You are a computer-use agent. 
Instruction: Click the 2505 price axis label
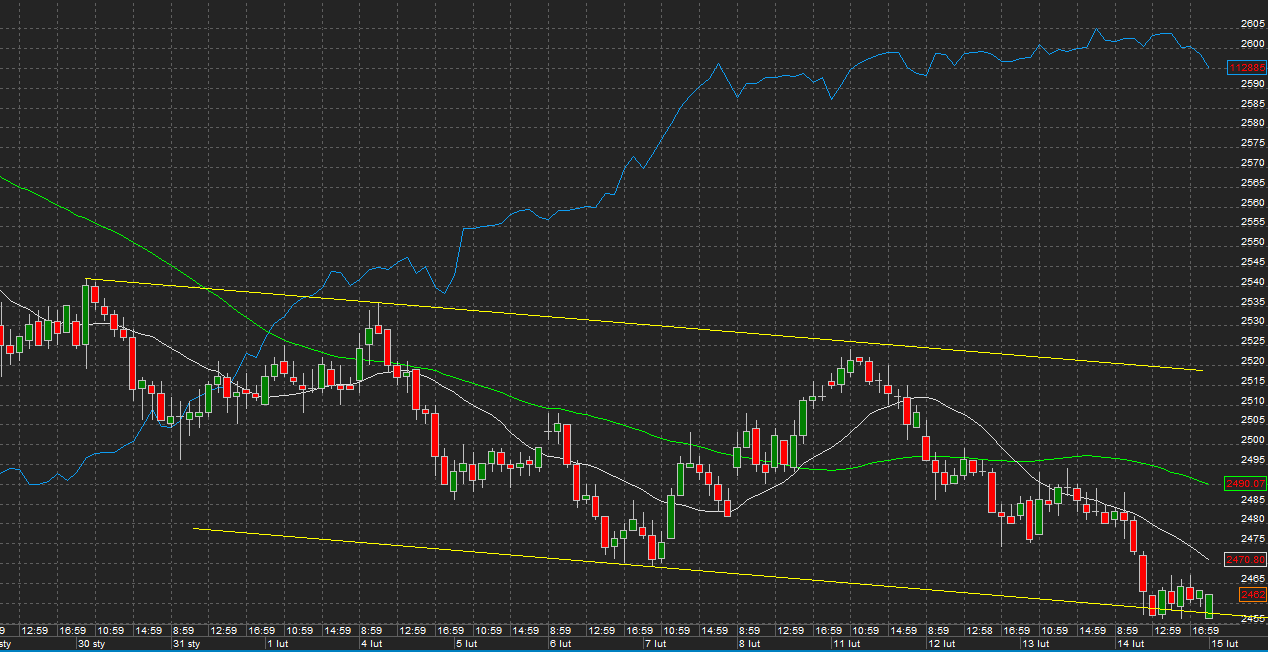(1252, 420)
